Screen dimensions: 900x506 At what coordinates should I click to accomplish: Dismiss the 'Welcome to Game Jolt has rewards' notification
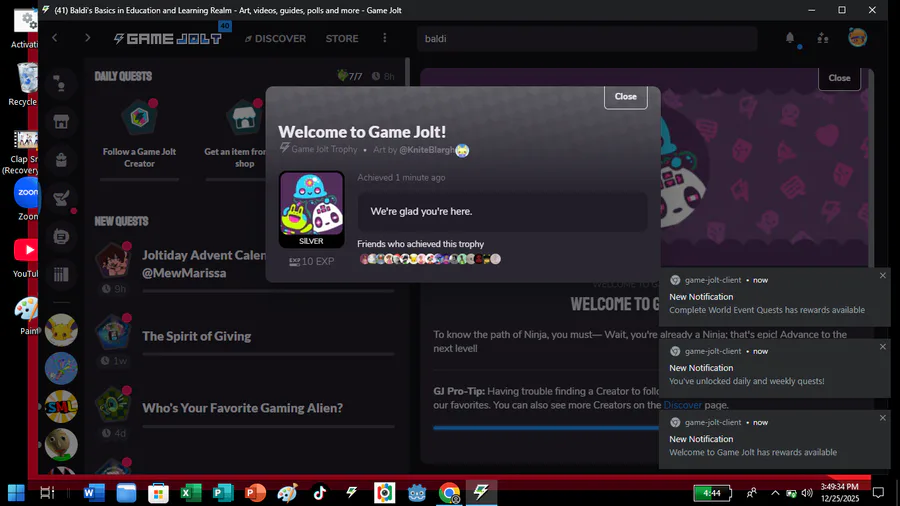tap(883, 418)
